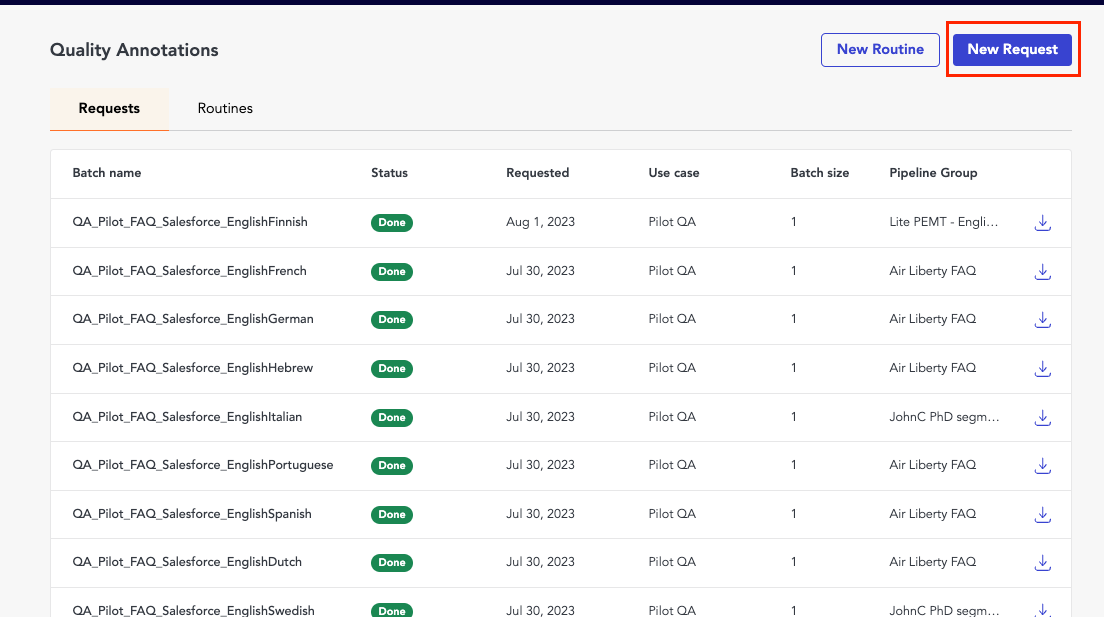Click Done status of EnglishFinnish row
Viewport: 1104px width, 617px height.
click(391, 223)
